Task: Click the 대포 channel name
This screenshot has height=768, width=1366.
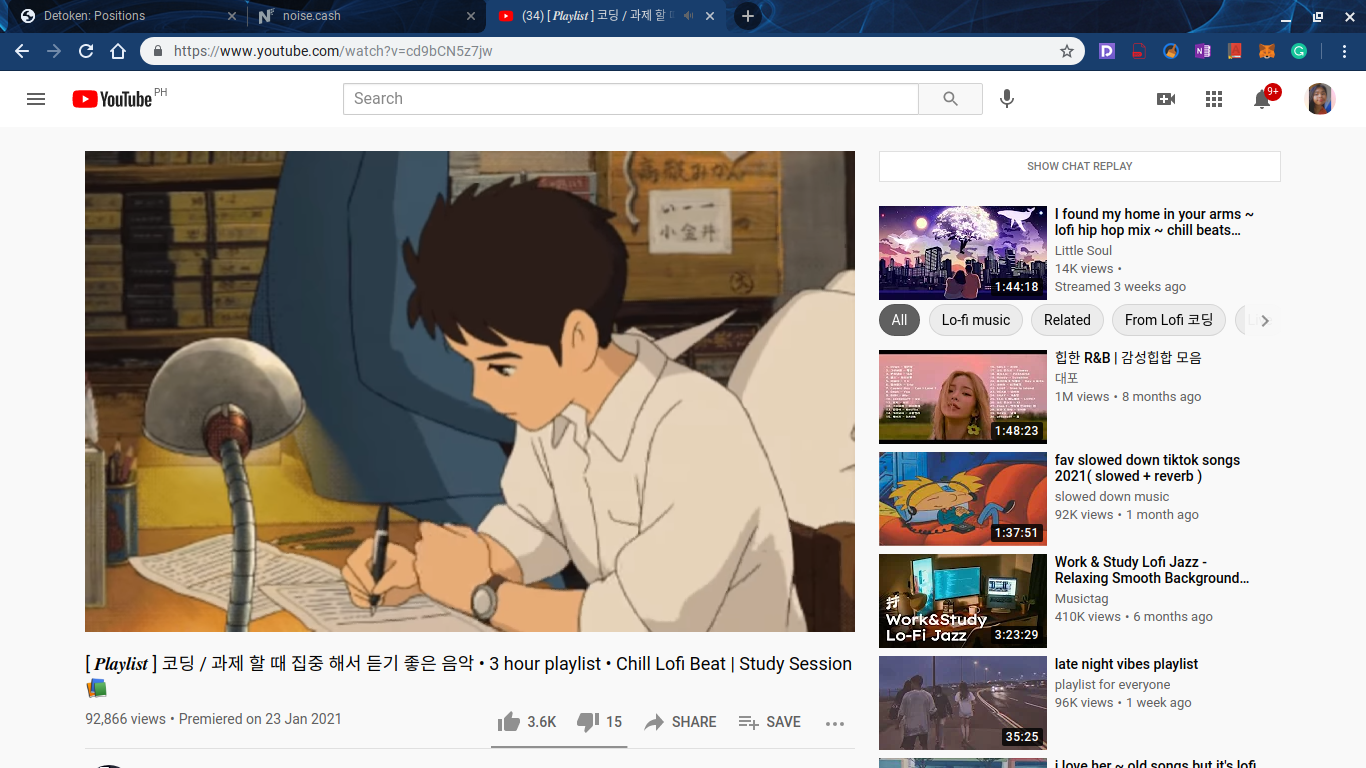Action: click(x=1067, y=379)
